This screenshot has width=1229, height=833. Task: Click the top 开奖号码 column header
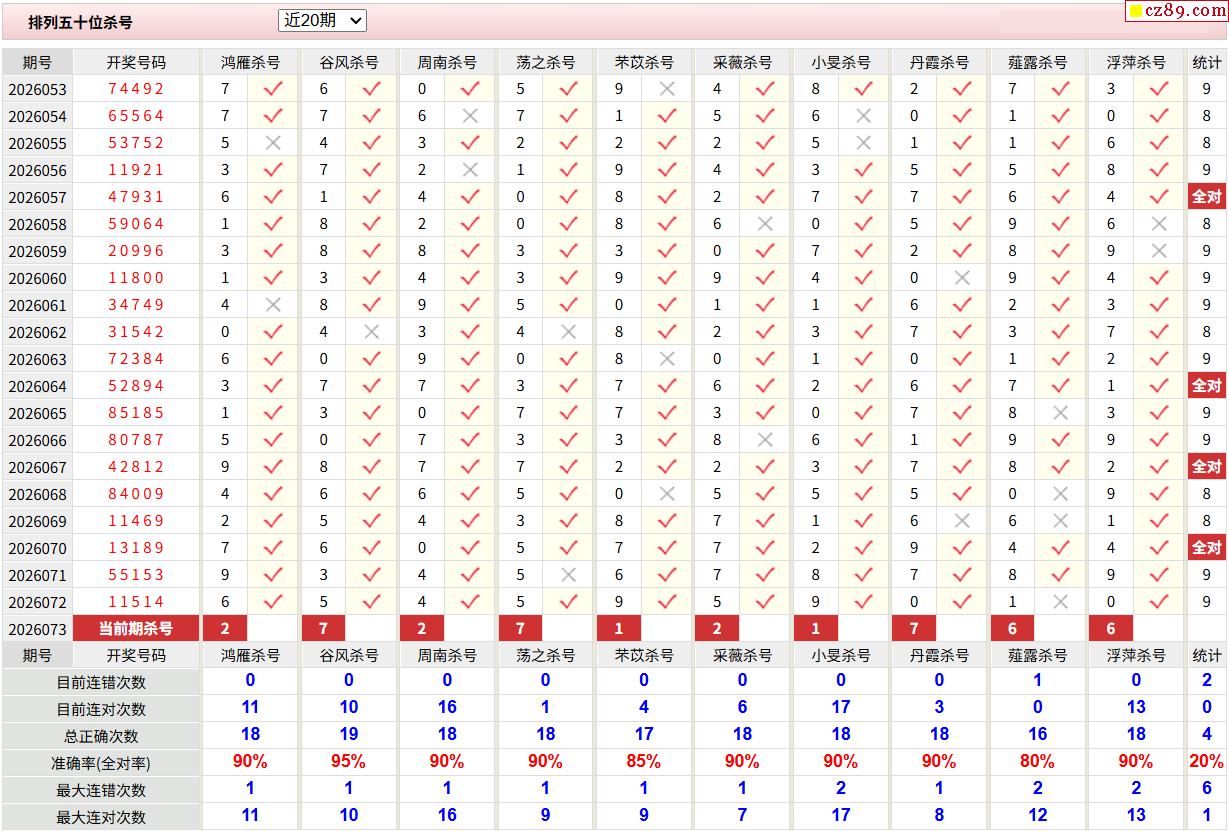(x=136, y=62)
